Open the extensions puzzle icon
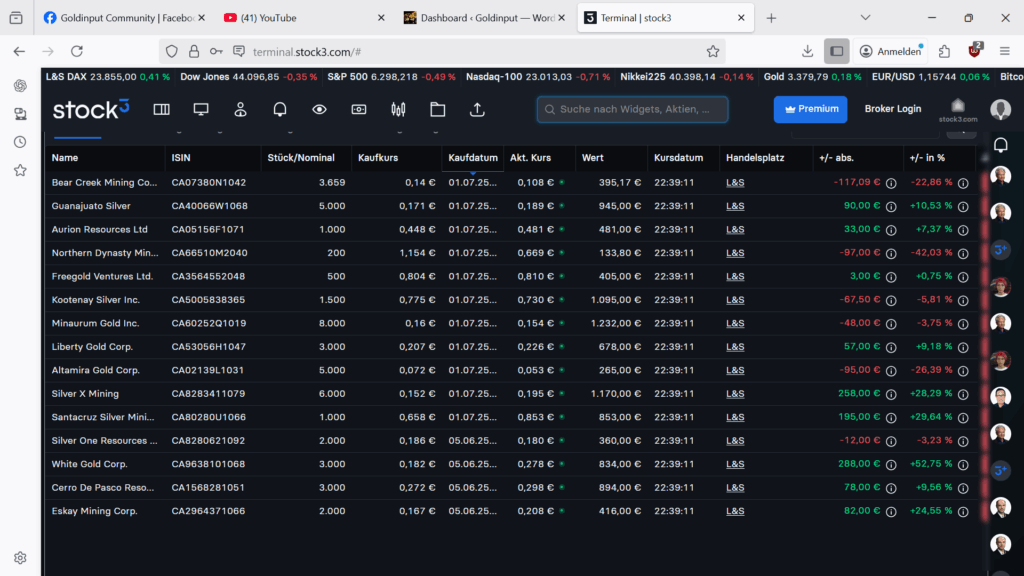The height and width of the screenshot is (576, 1024). 944,52
